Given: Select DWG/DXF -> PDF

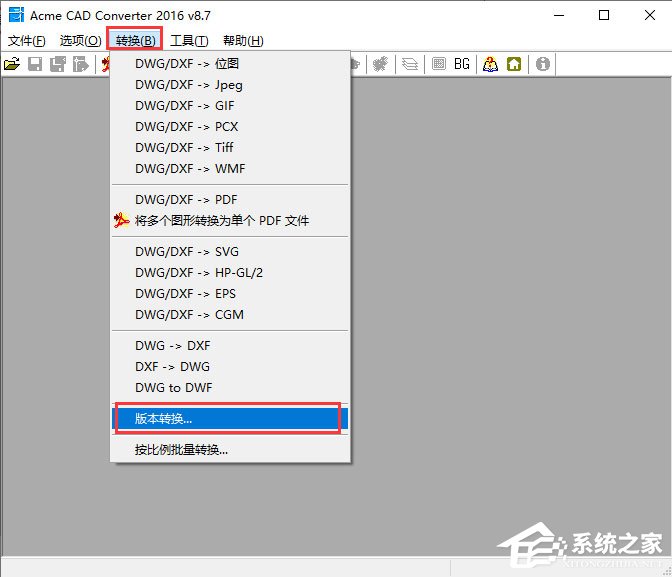Looking at the screenshot, I should pos(230,200).
